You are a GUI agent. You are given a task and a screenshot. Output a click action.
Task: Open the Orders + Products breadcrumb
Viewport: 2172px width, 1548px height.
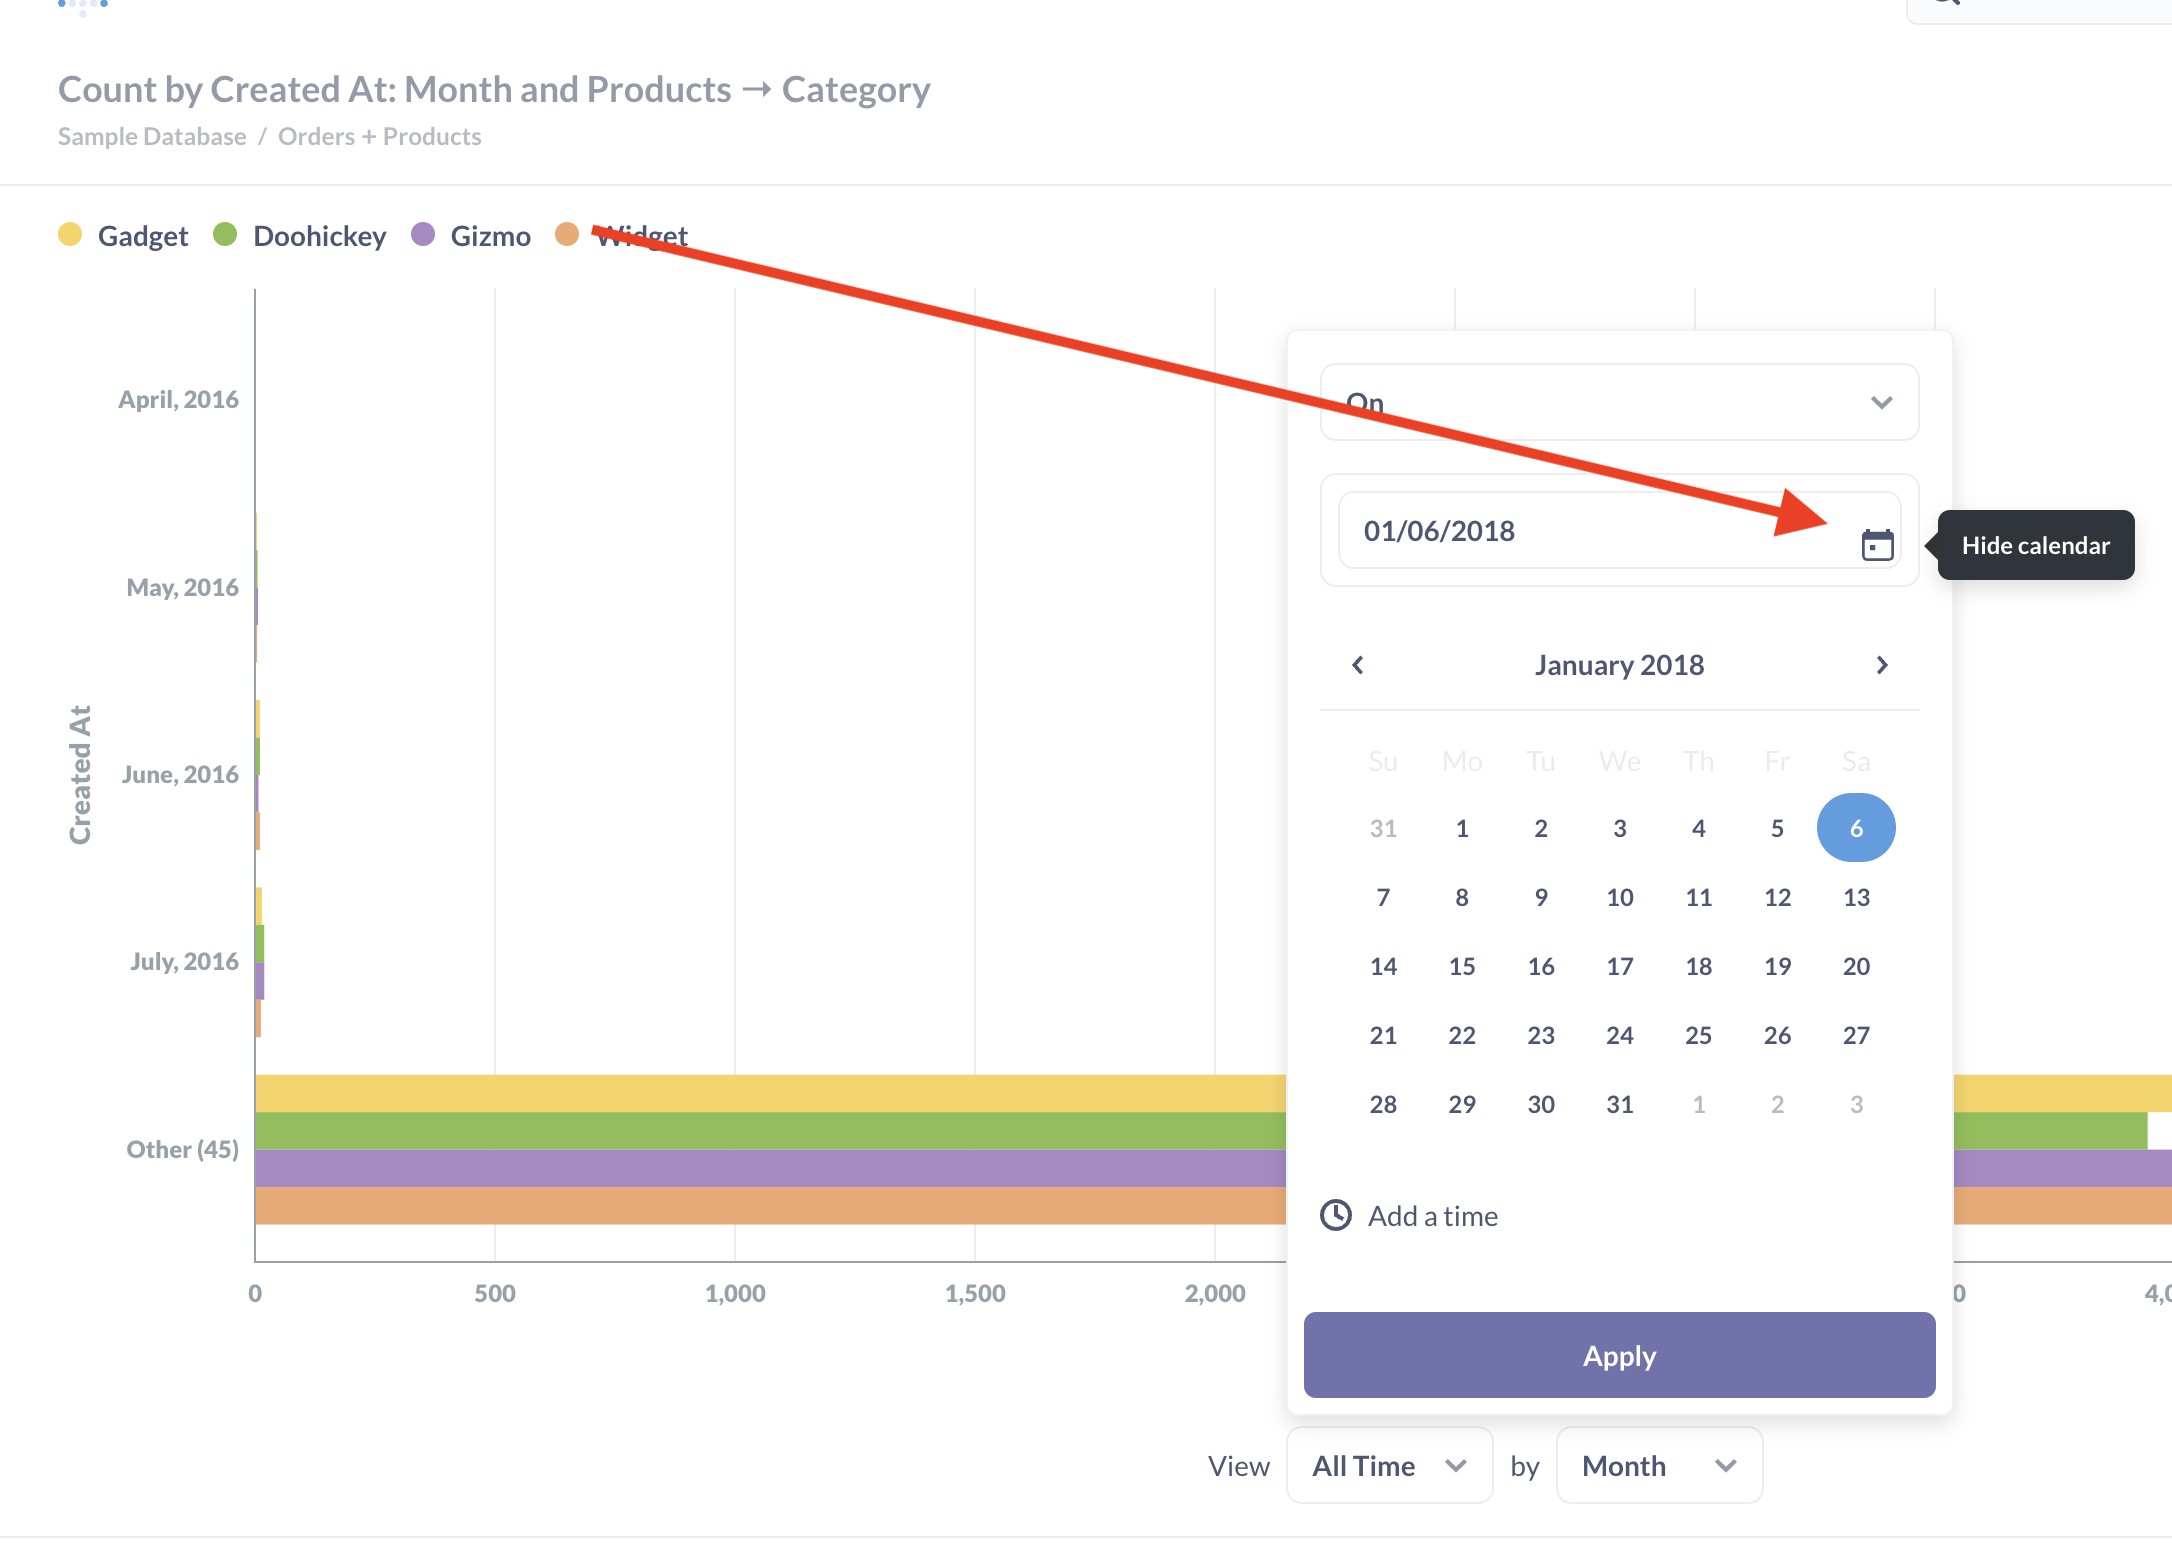tap(379, 136)
